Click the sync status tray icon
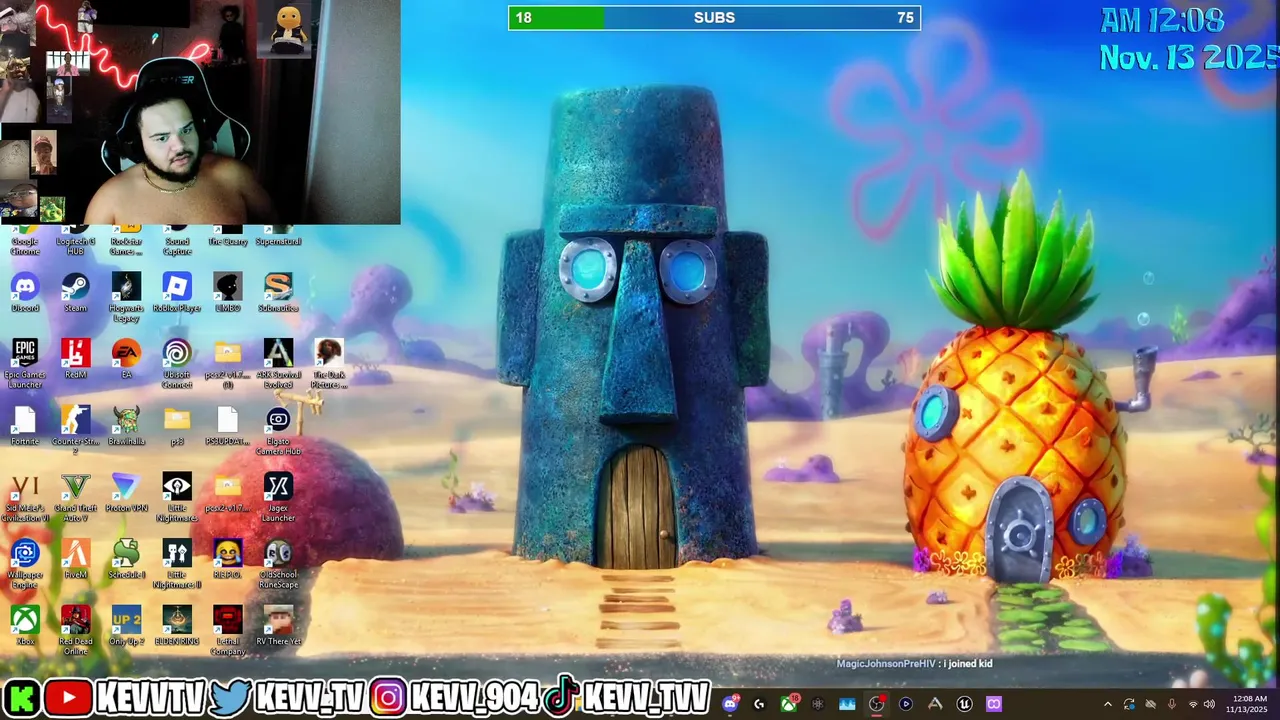Image resolution: width=1280 pixels, height=720 pixels. pyautogui.click(x=1129, y=704)
